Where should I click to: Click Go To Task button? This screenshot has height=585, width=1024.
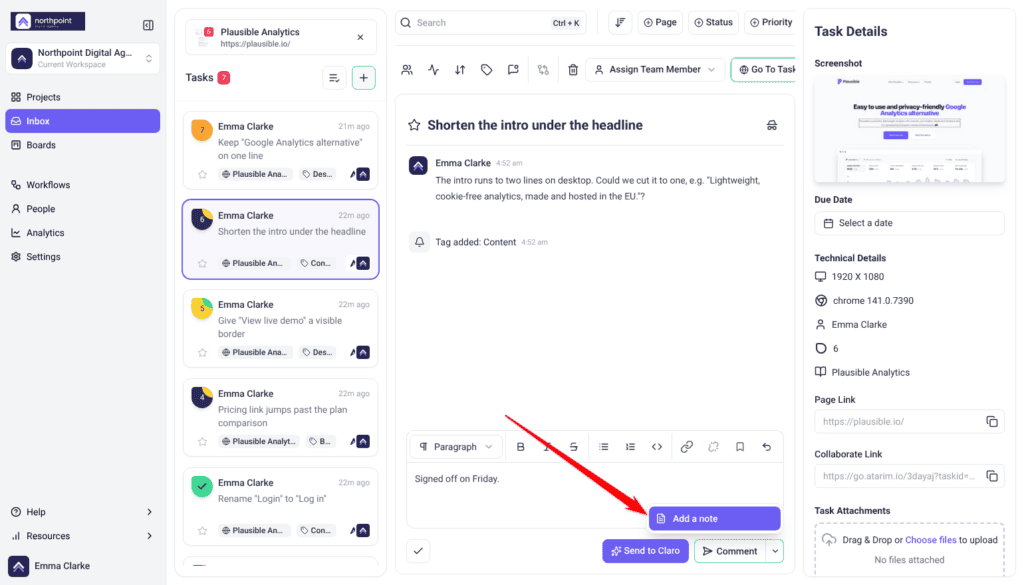(x=763, y=69)
